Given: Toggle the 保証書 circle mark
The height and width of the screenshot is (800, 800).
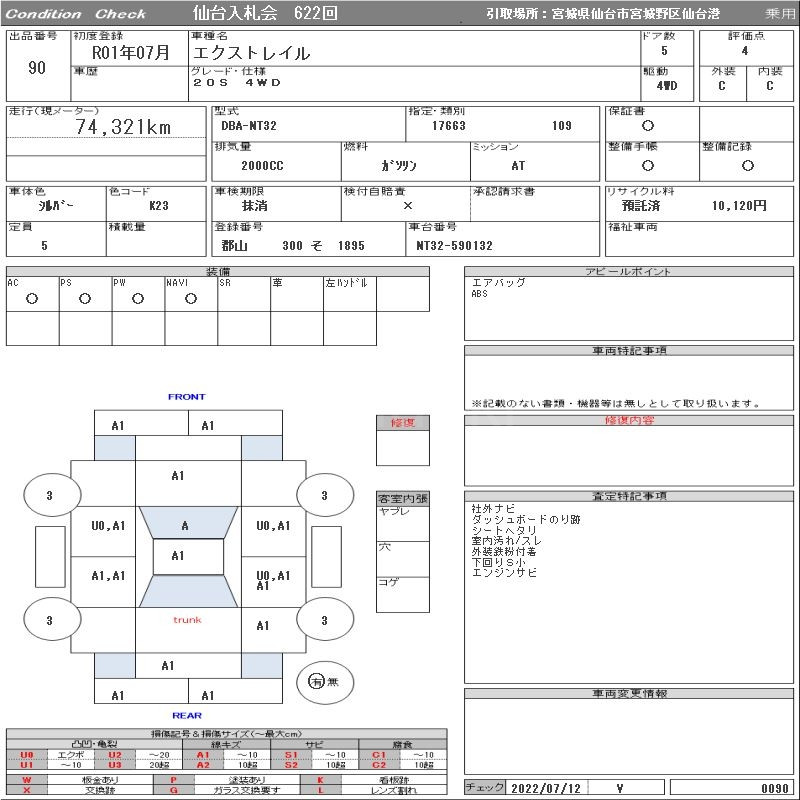Looking at the screenshot, I should [x=648, y=126].
